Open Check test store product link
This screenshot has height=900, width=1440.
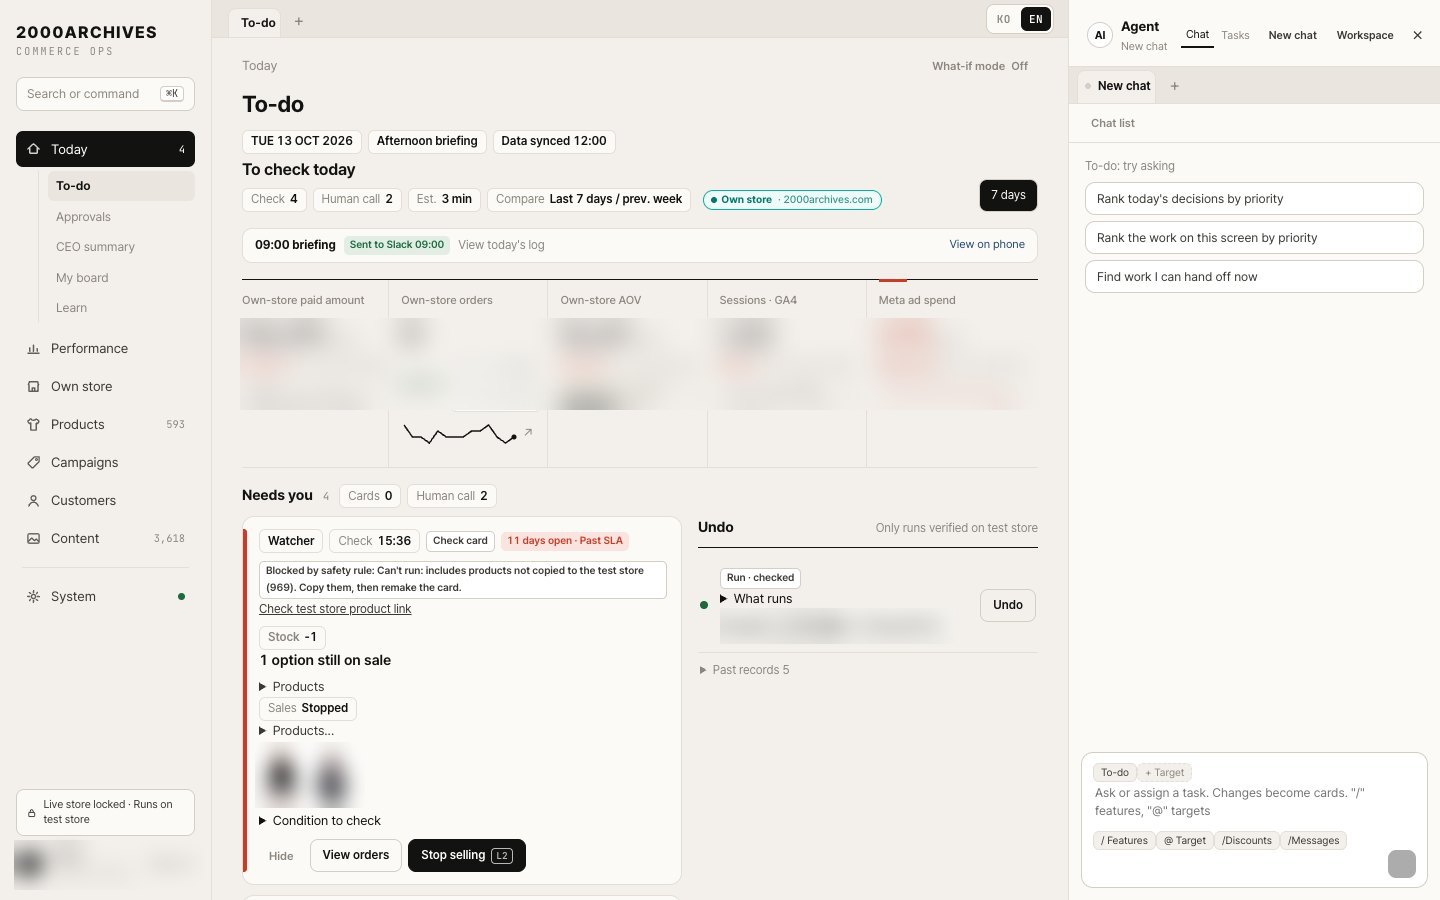click(x=335, y=609)
